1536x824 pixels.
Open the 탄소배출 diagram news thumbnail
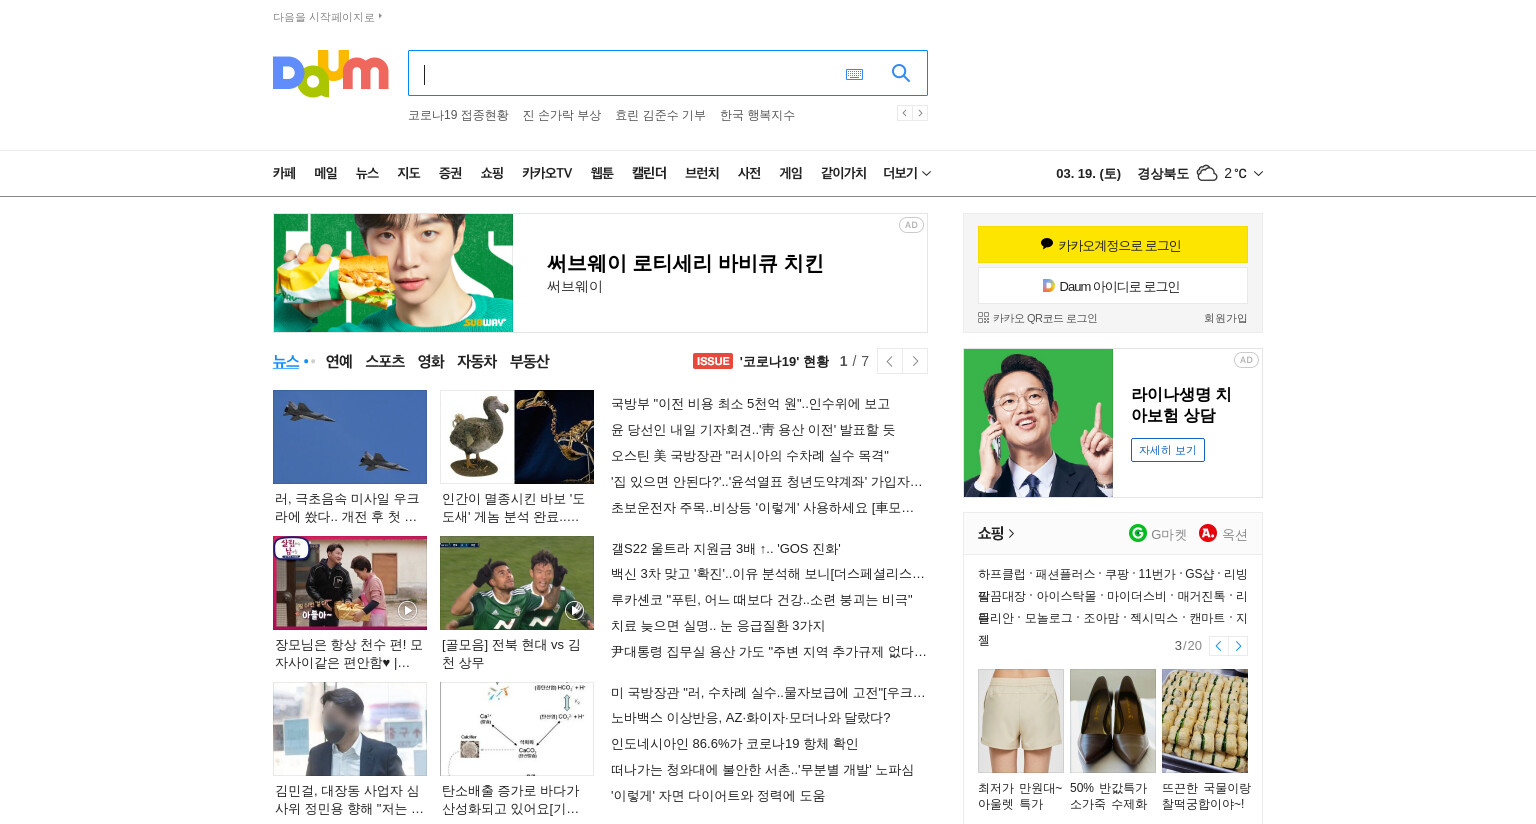(517, 729)
